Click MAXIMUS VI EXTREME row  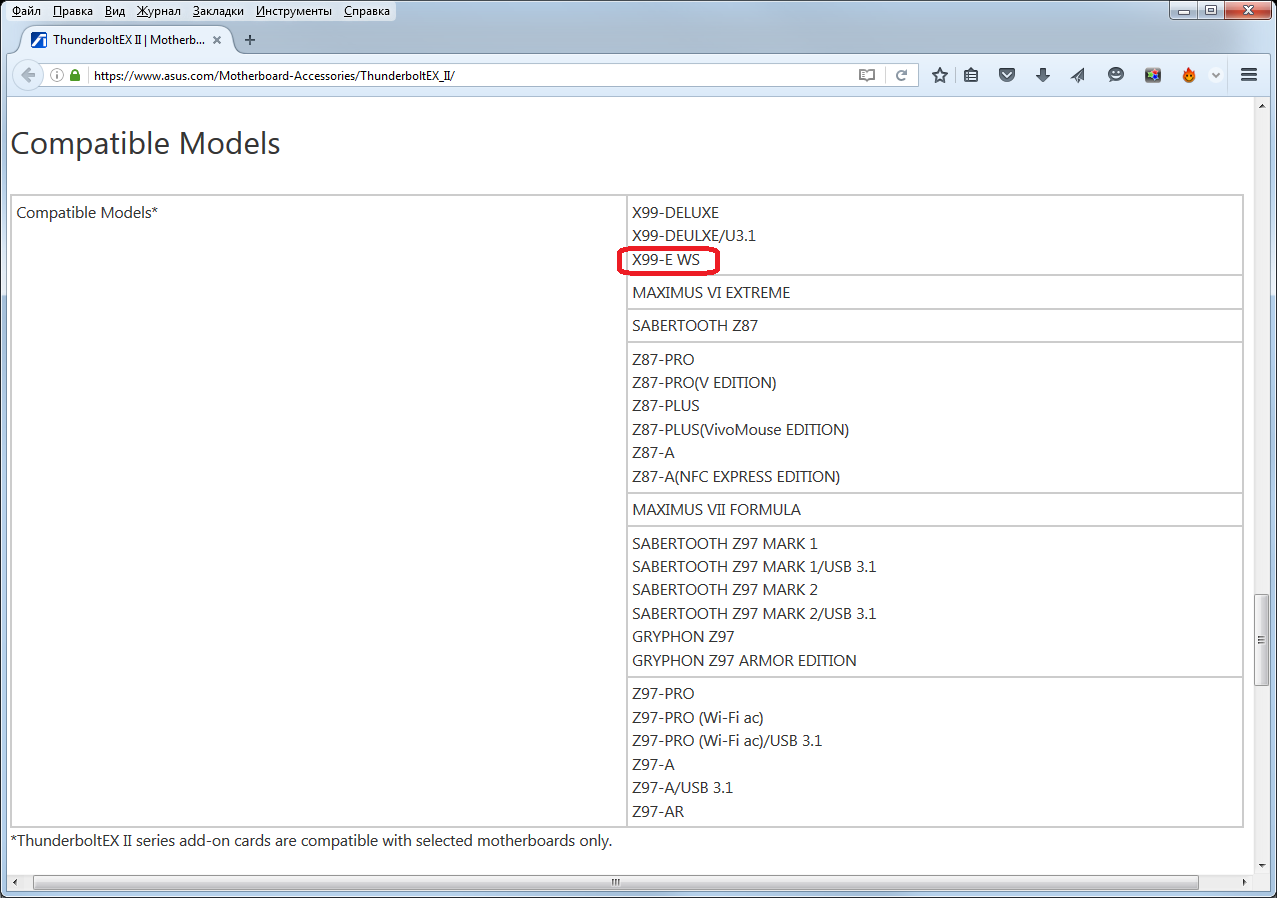(935, 293)
